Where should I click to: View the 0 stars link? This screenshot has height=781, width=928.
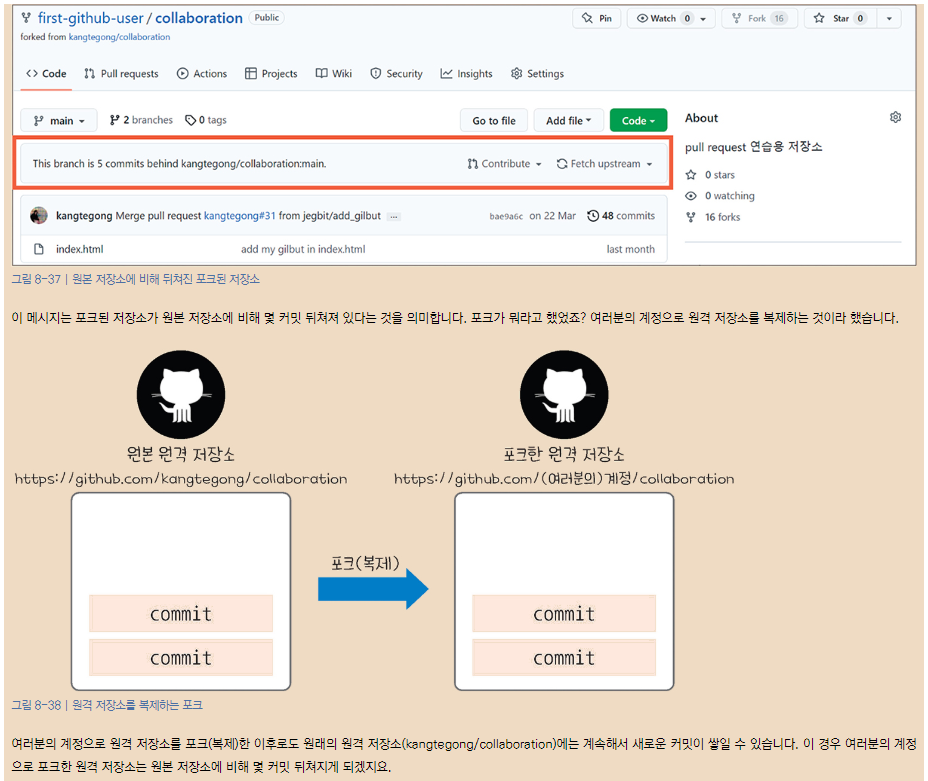click(x=720, y=175)
